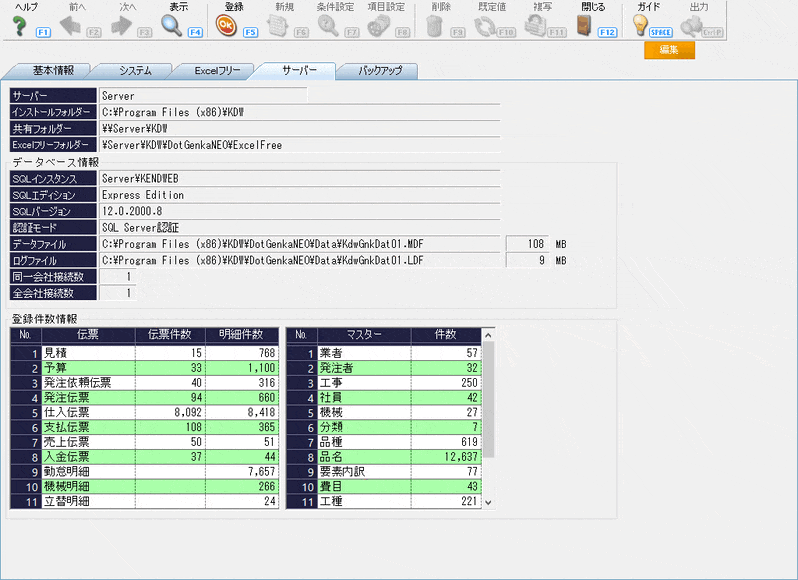Click the 閉じる door icon

[584, 25]
